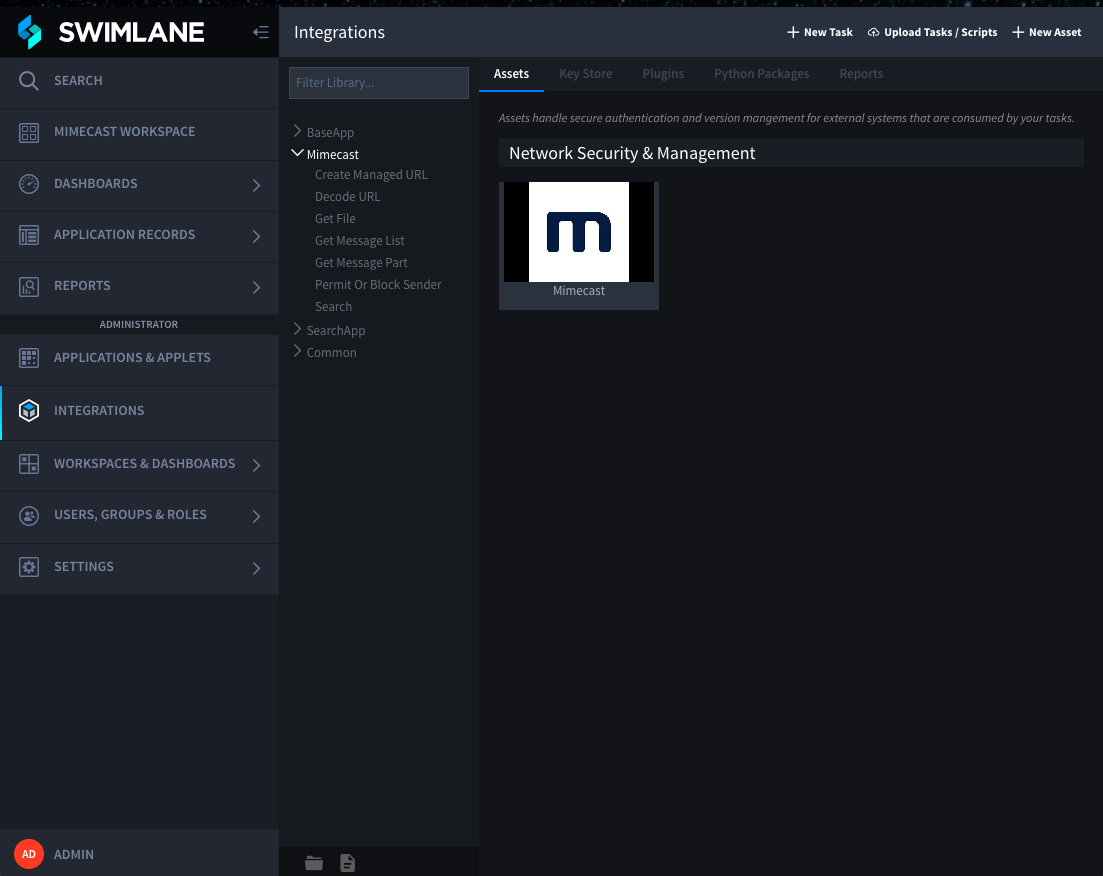The height and width of the screenshot is (876, 1103).
Task: Expand the BaseApp tree node
Action: (297, 131)
